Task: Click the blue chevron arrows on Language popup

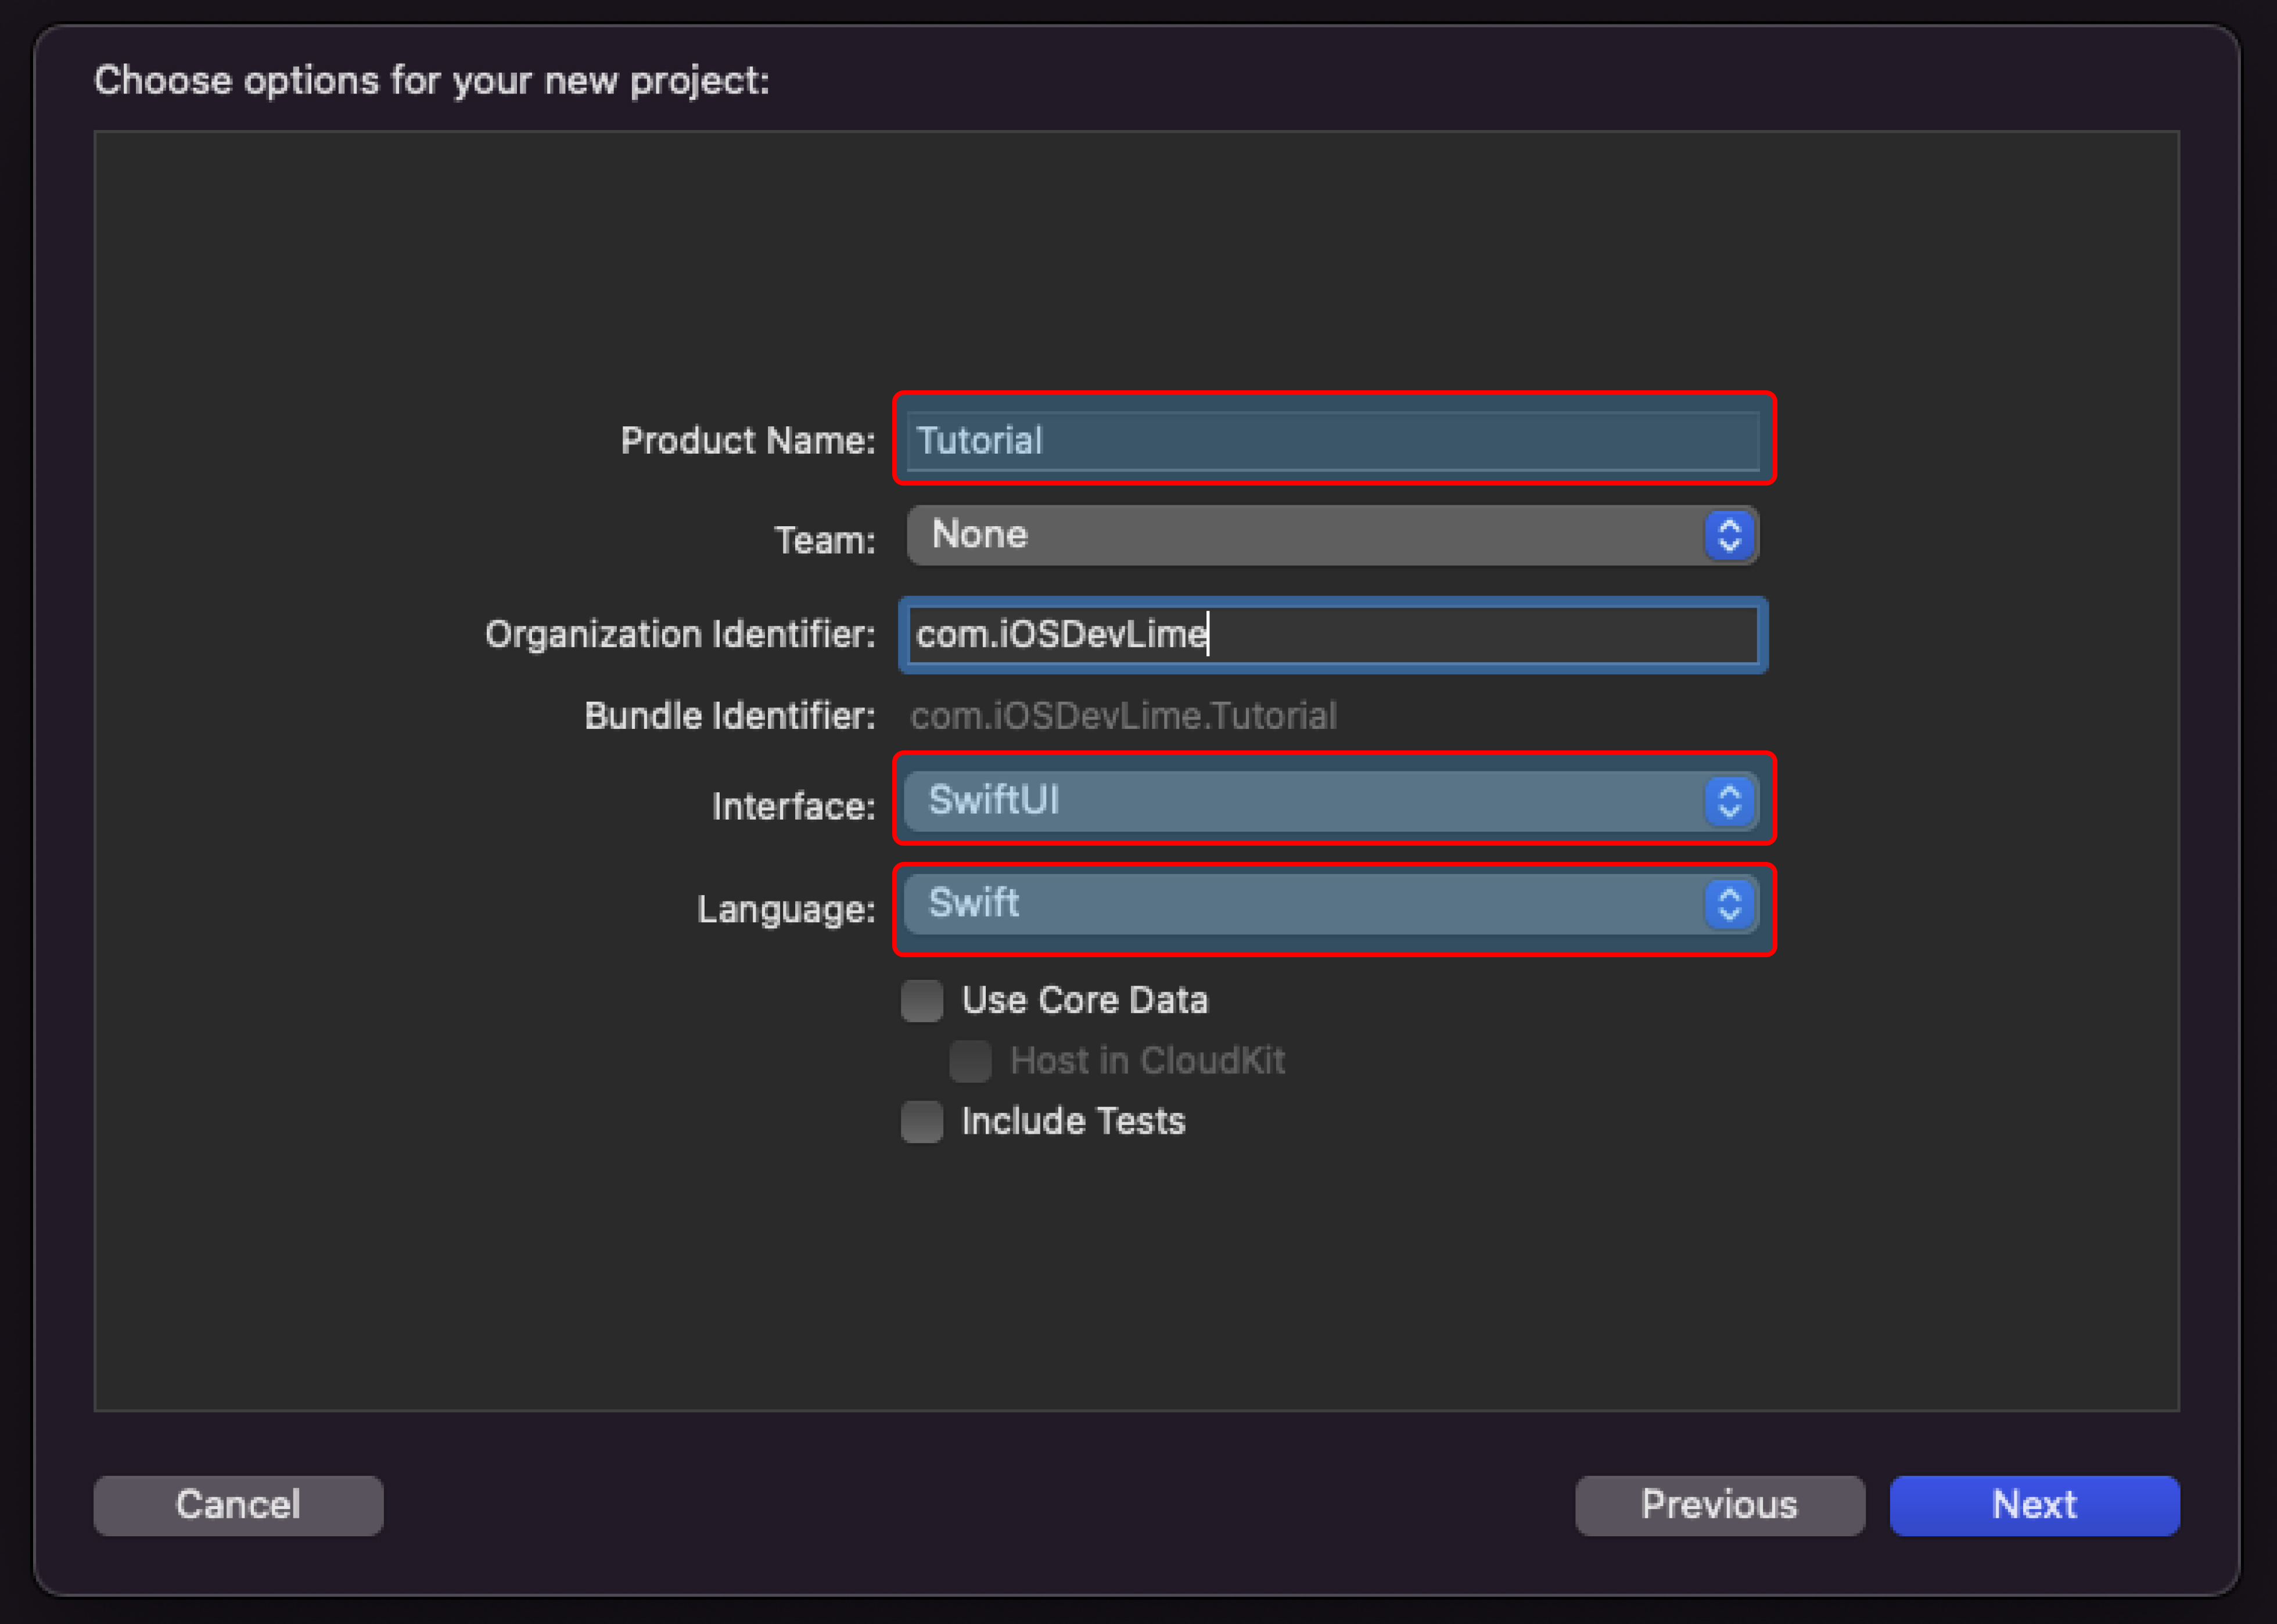Action: coord(1729,904)
